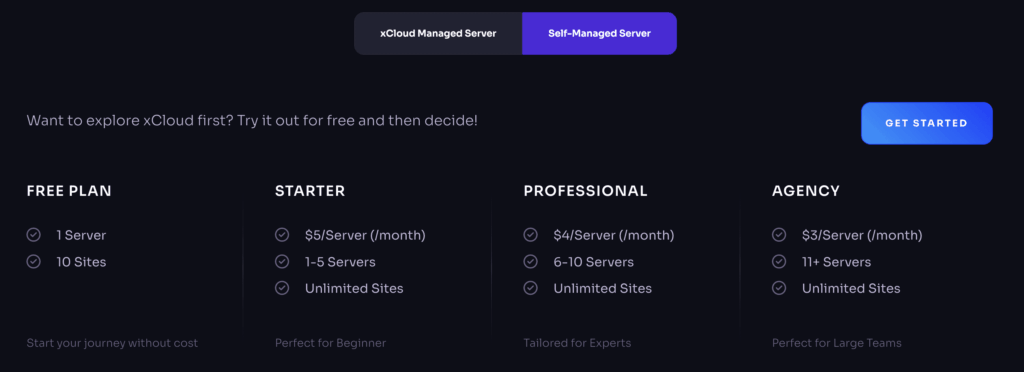1024x372 pixels.
Task: Select the FREE PLAN heading
Action: point(69,191)
